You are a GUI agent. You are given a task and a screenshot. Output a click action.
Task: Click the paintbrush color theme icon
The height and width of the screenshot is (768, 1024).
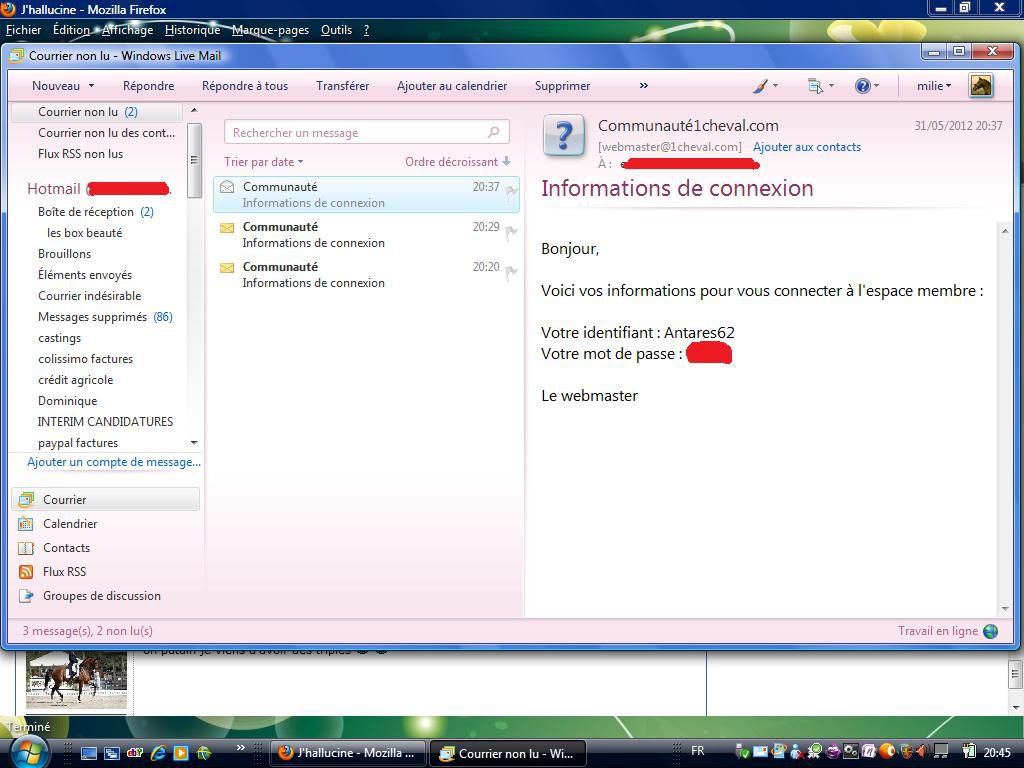click(x=760, y=86)
